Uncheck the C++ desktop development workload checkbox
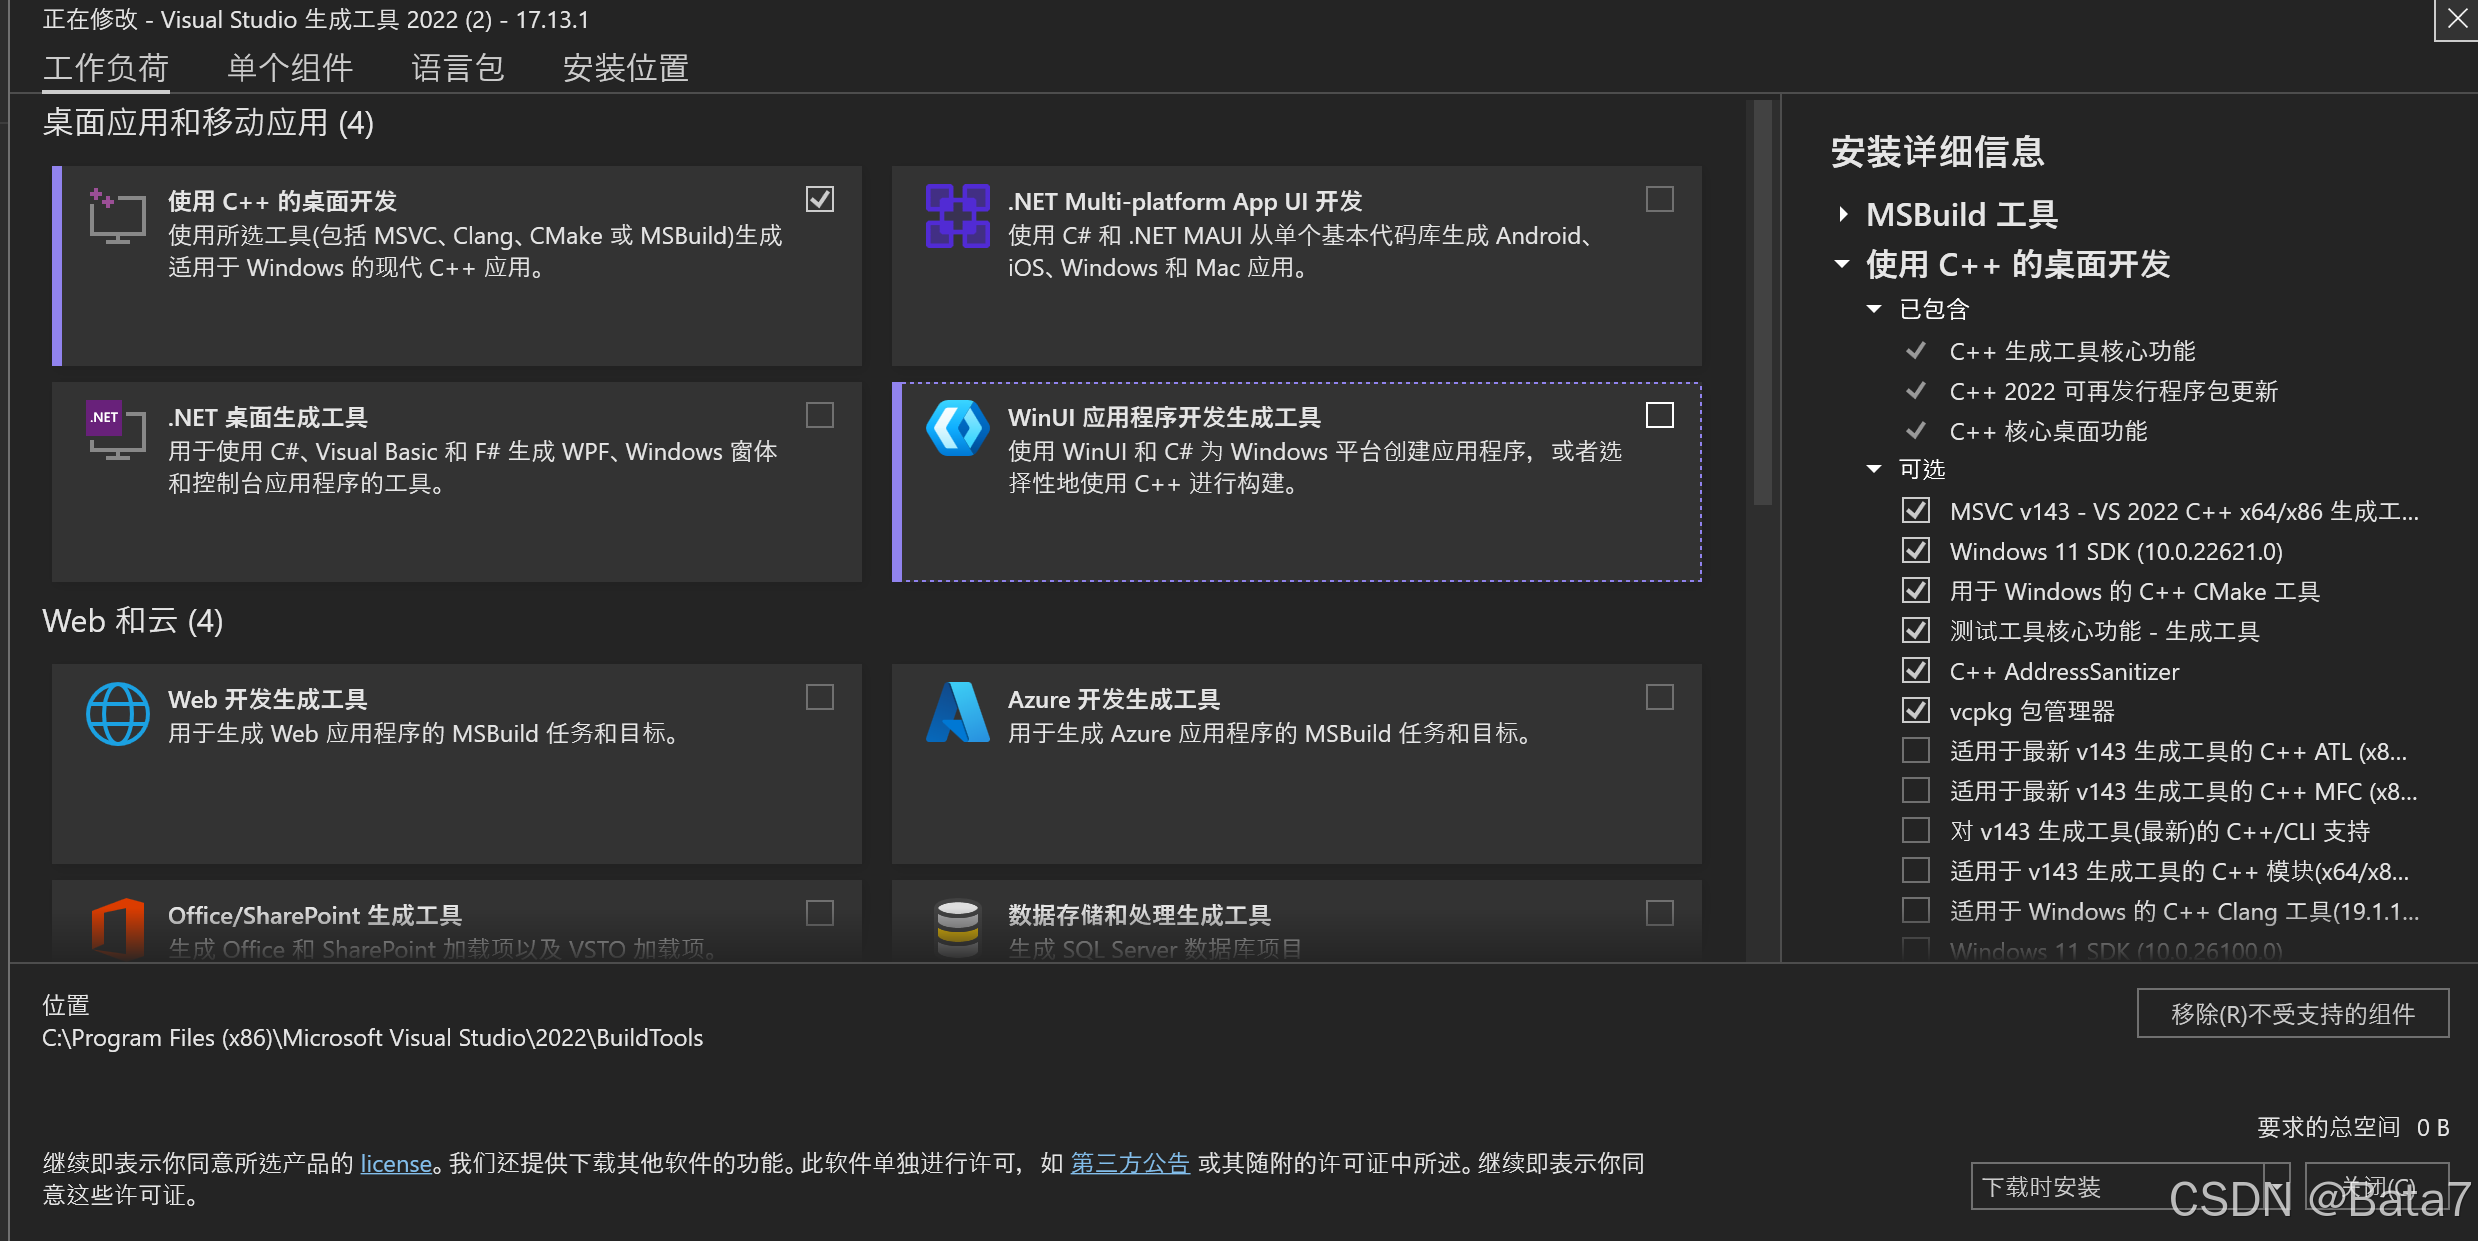Image resolution: width=2478 pixels, height=1241 pixels. coord(820,199)
